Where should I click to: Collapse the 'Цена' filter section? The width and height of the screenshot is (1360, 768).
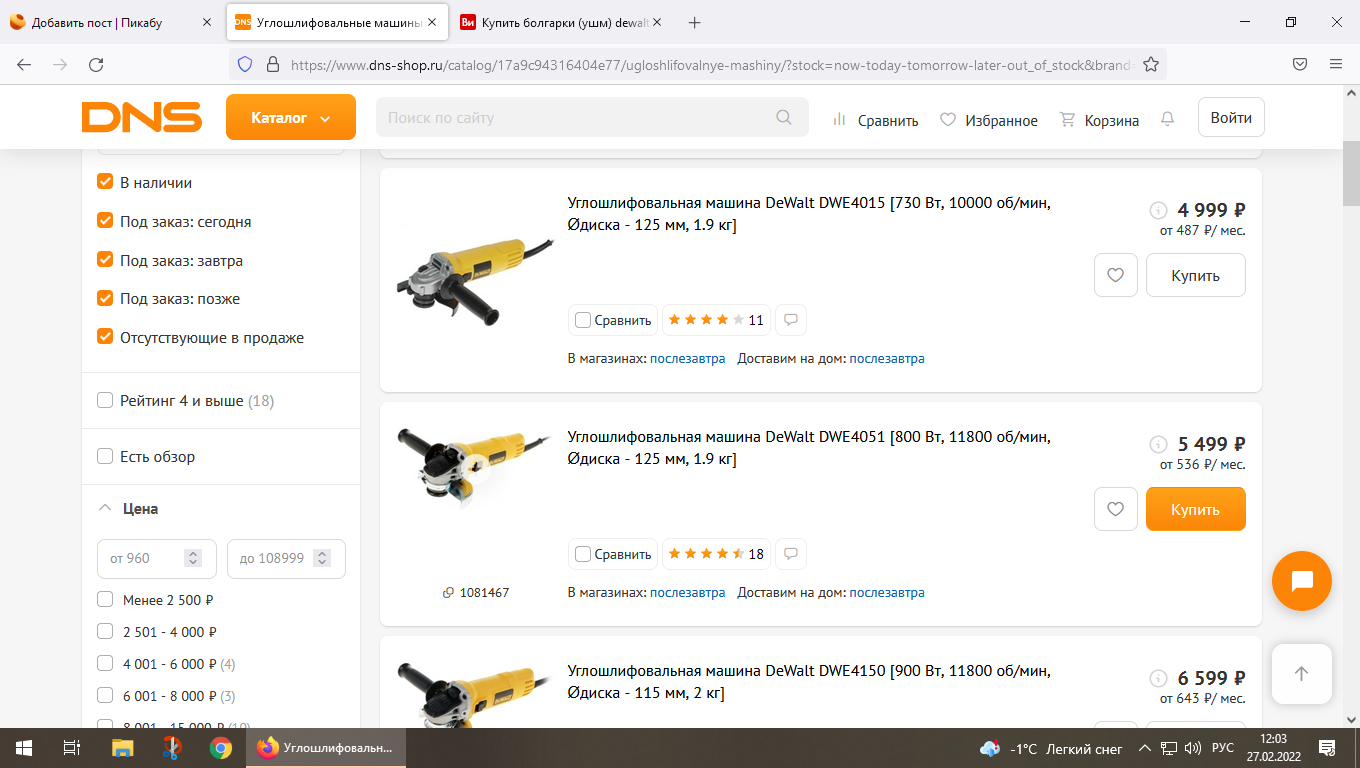coord(105,508)
